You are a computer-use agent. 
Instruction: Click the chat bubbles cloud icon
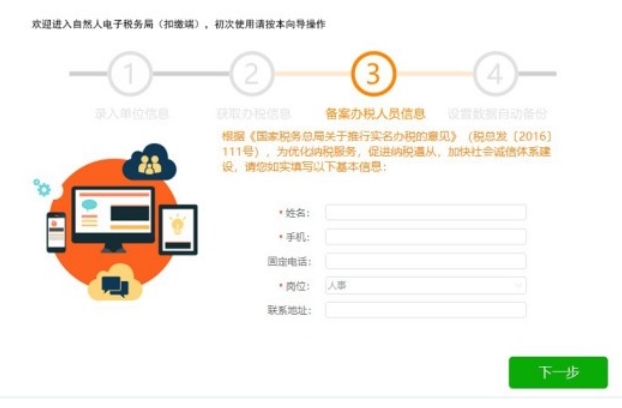115,283
